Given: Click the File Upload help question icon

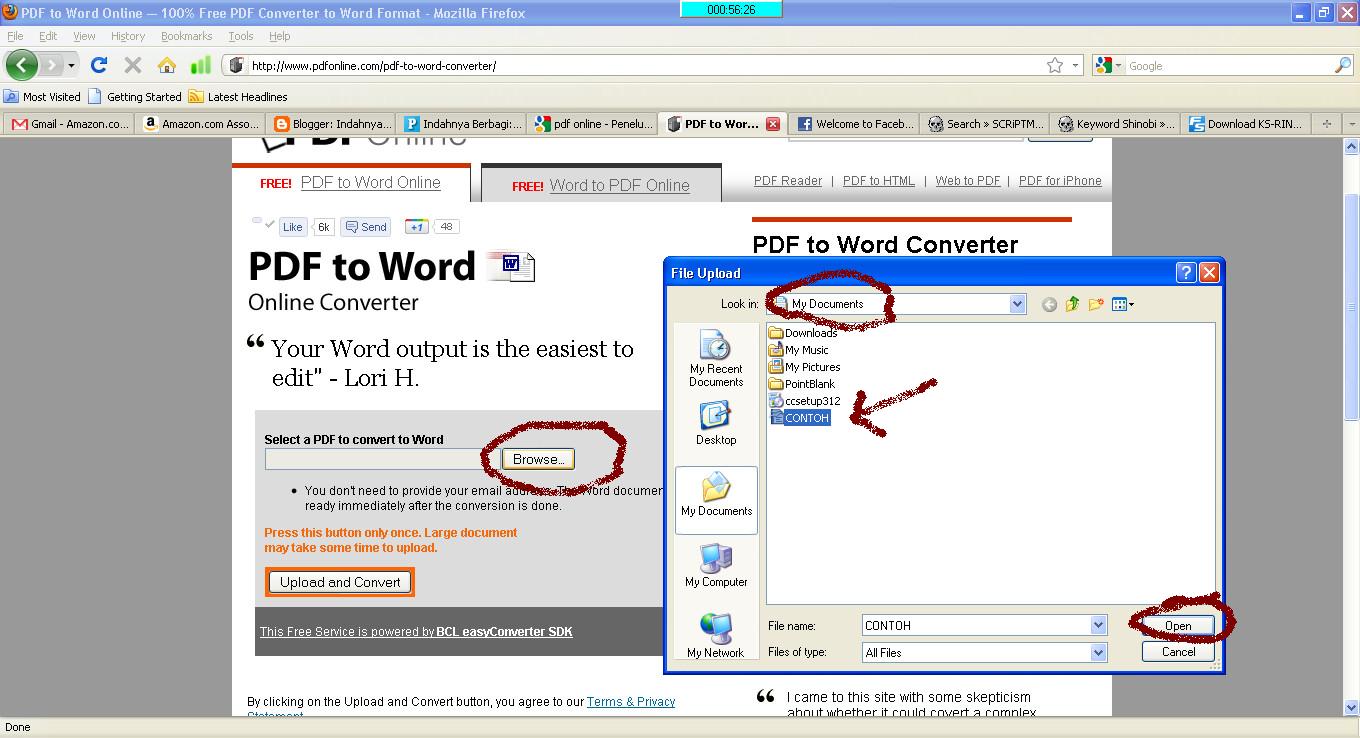Looking at the screenshot, I should tap(1185, 272).
